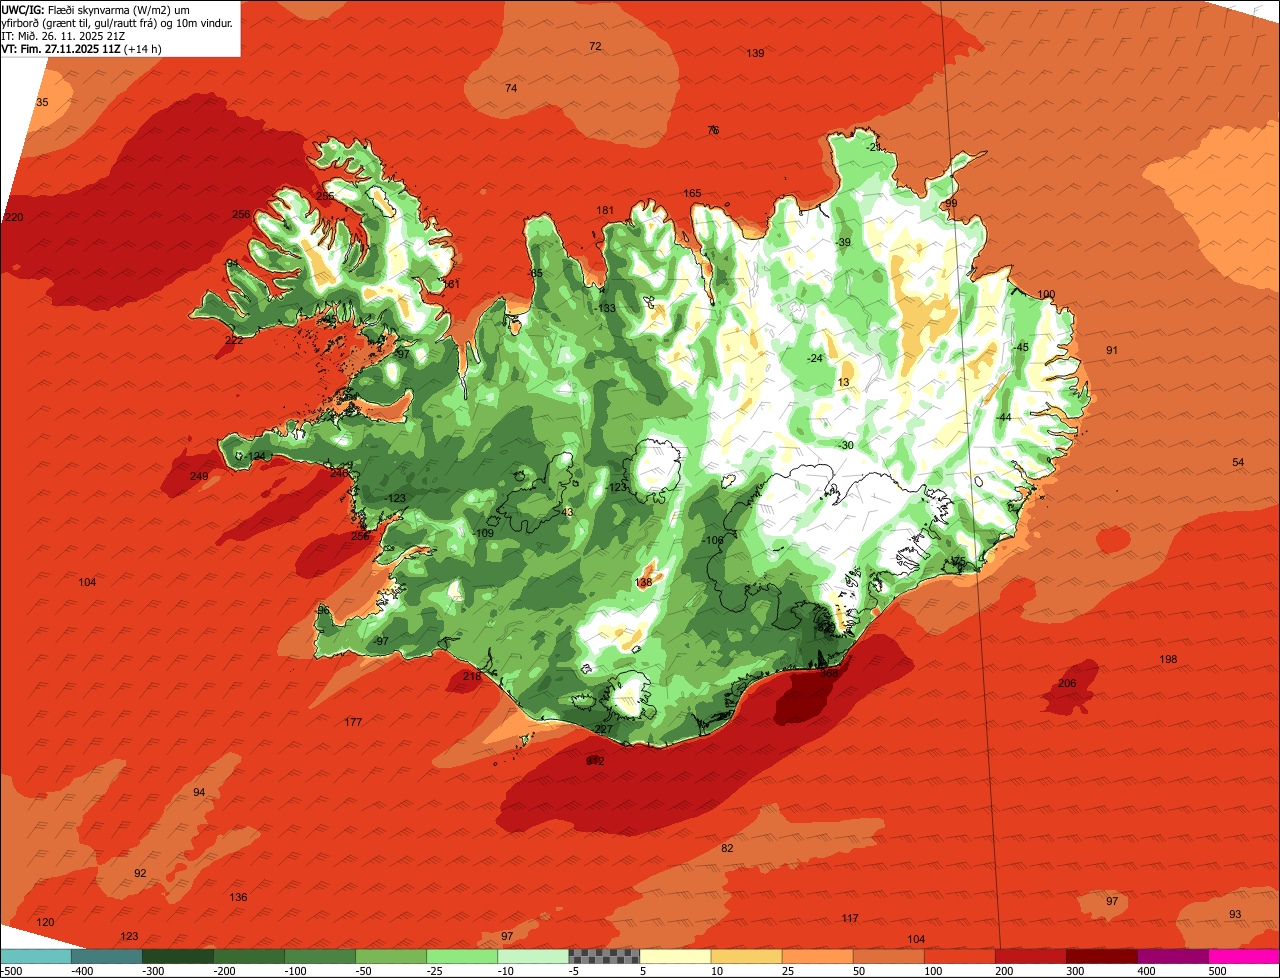
Task: Click the purple 400 to 500 legend swatch
Action: (x=1172, y=956)
